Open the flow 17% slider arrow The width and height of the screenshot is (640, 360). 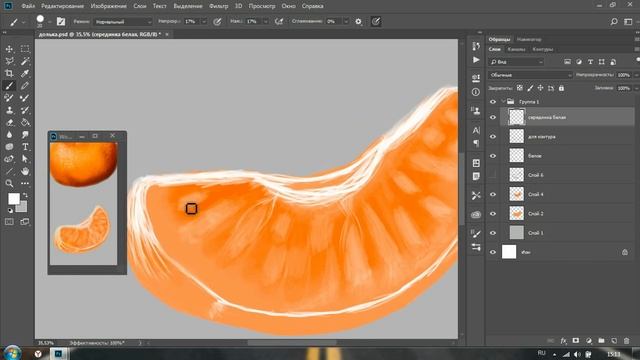265,22
